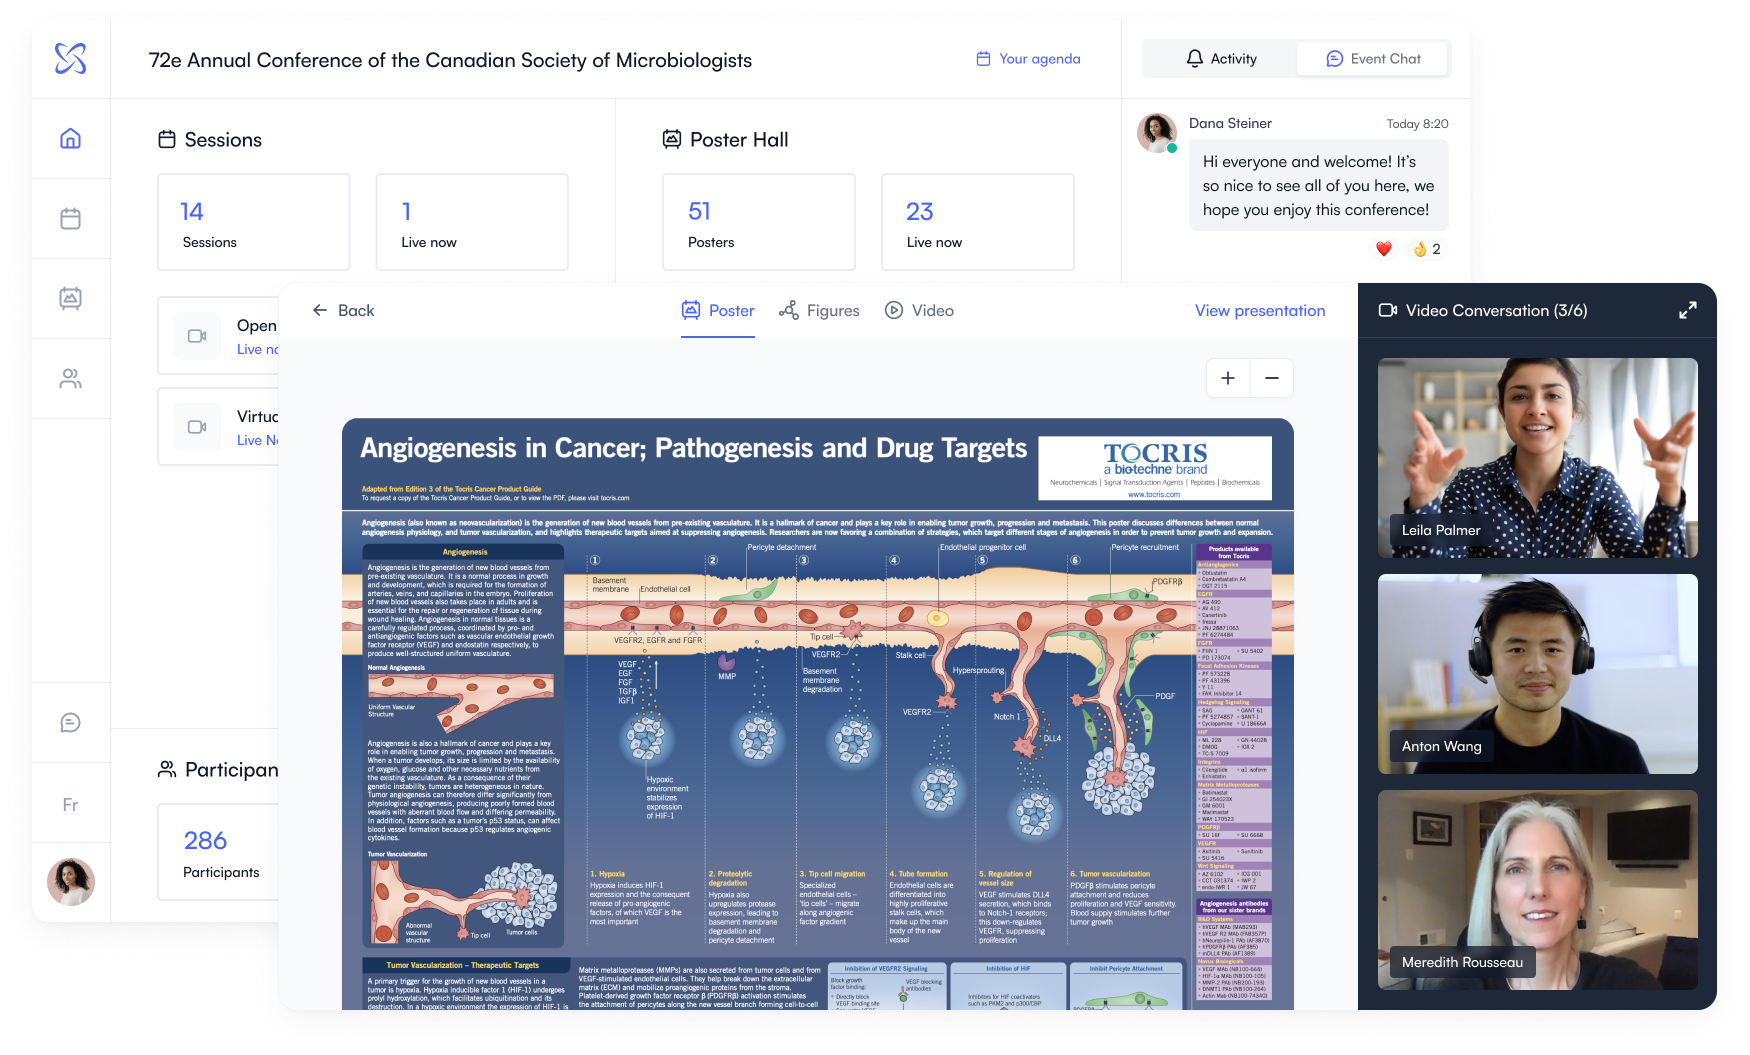
Task: Switch to the Event Chat tab
Action: [x=1373, y=59]
